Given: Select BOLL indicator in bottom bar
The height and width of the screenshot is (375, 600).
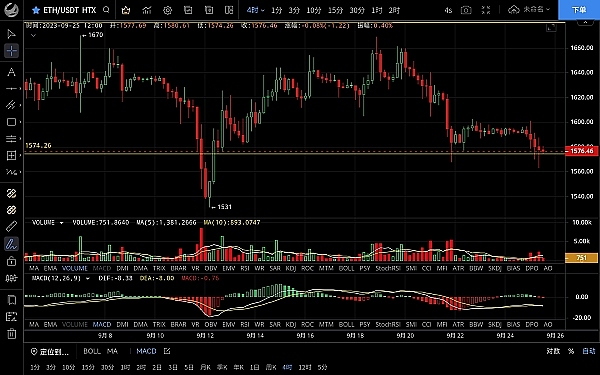Looking at the screenshot, I should (92, 351).
